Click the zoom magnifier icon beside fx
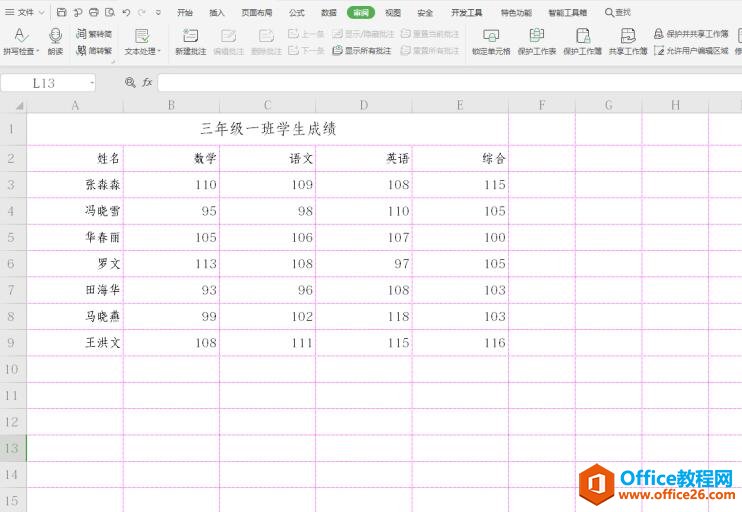 (x=130, y=82)
